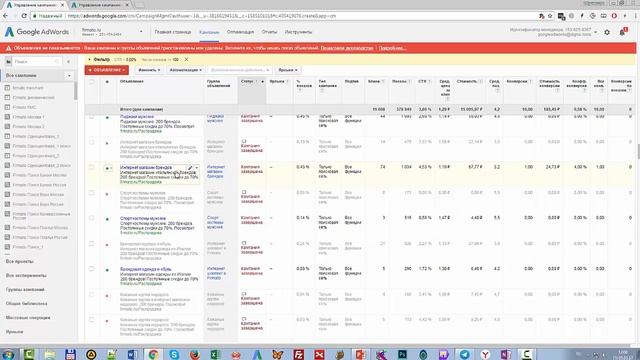Check the highlighted Интернет магазин брендов ad row
Image resolution: width=640 pixels, height=360 pixels.
(91, 167)
